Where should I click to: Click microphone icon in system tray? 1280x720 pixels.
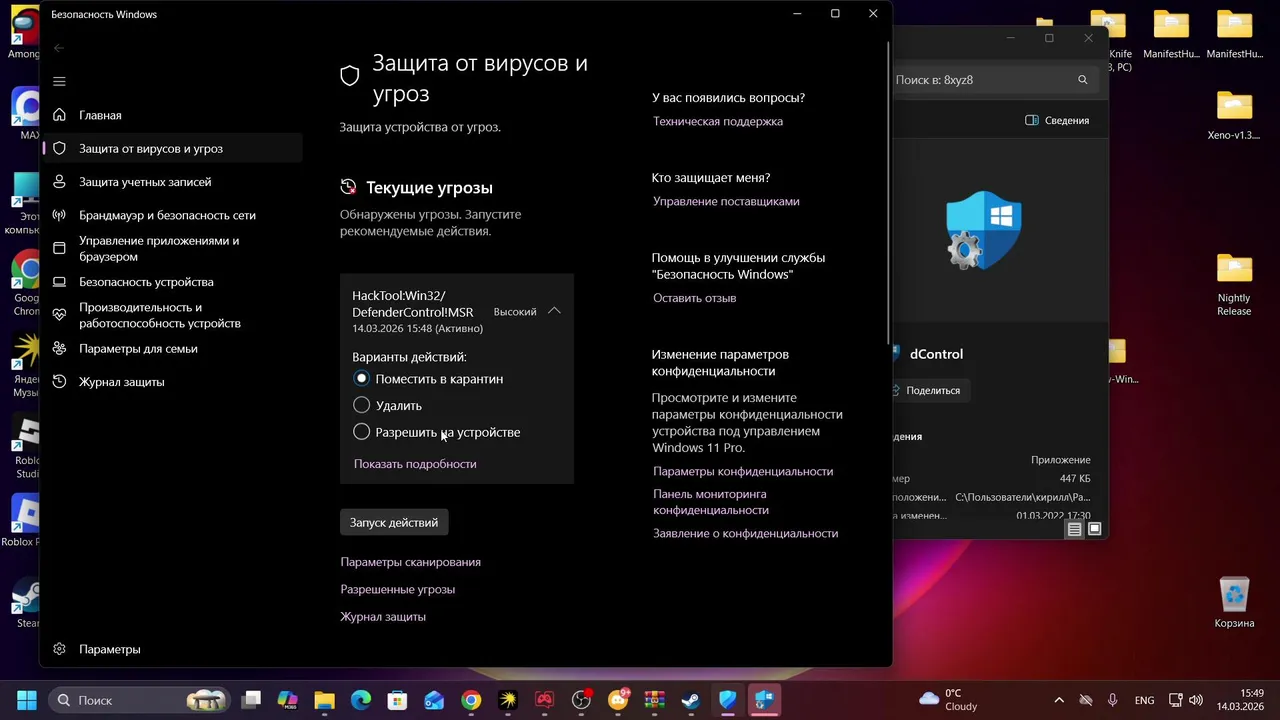click(1112, 700)
